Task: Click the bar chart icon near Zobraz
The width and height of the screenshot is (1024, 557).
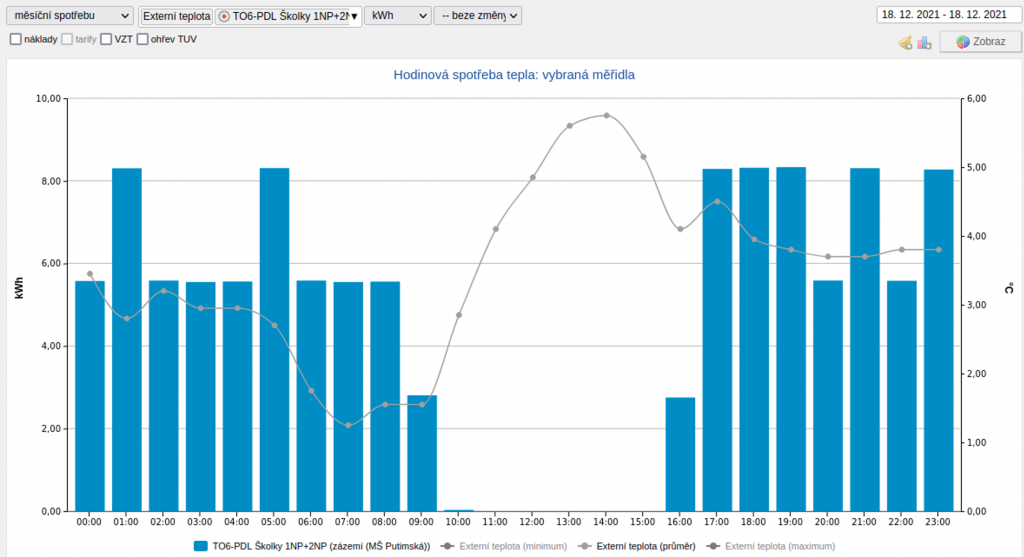Action: (924, 42)
